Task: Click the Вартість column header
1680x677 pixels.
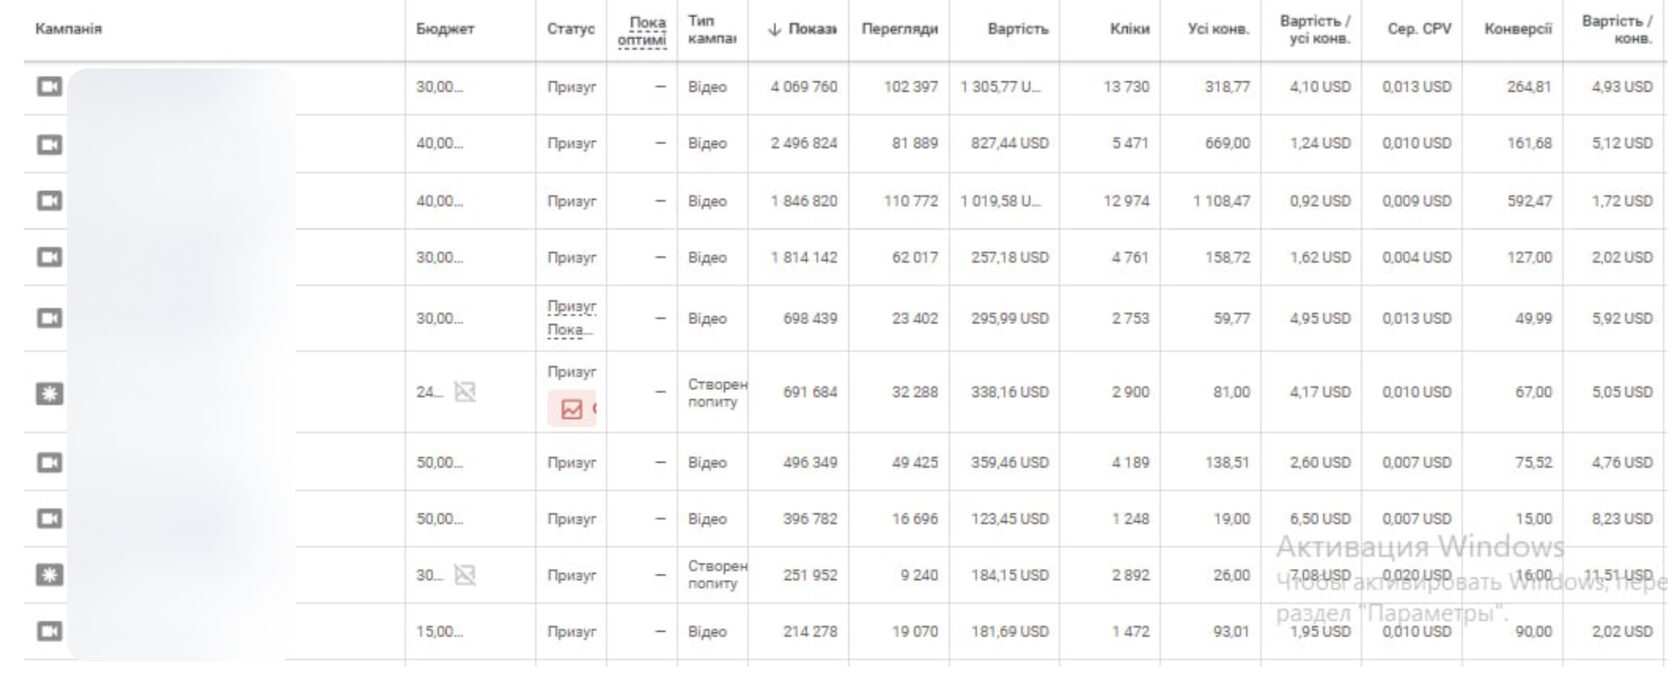Action: (1018, 29)
